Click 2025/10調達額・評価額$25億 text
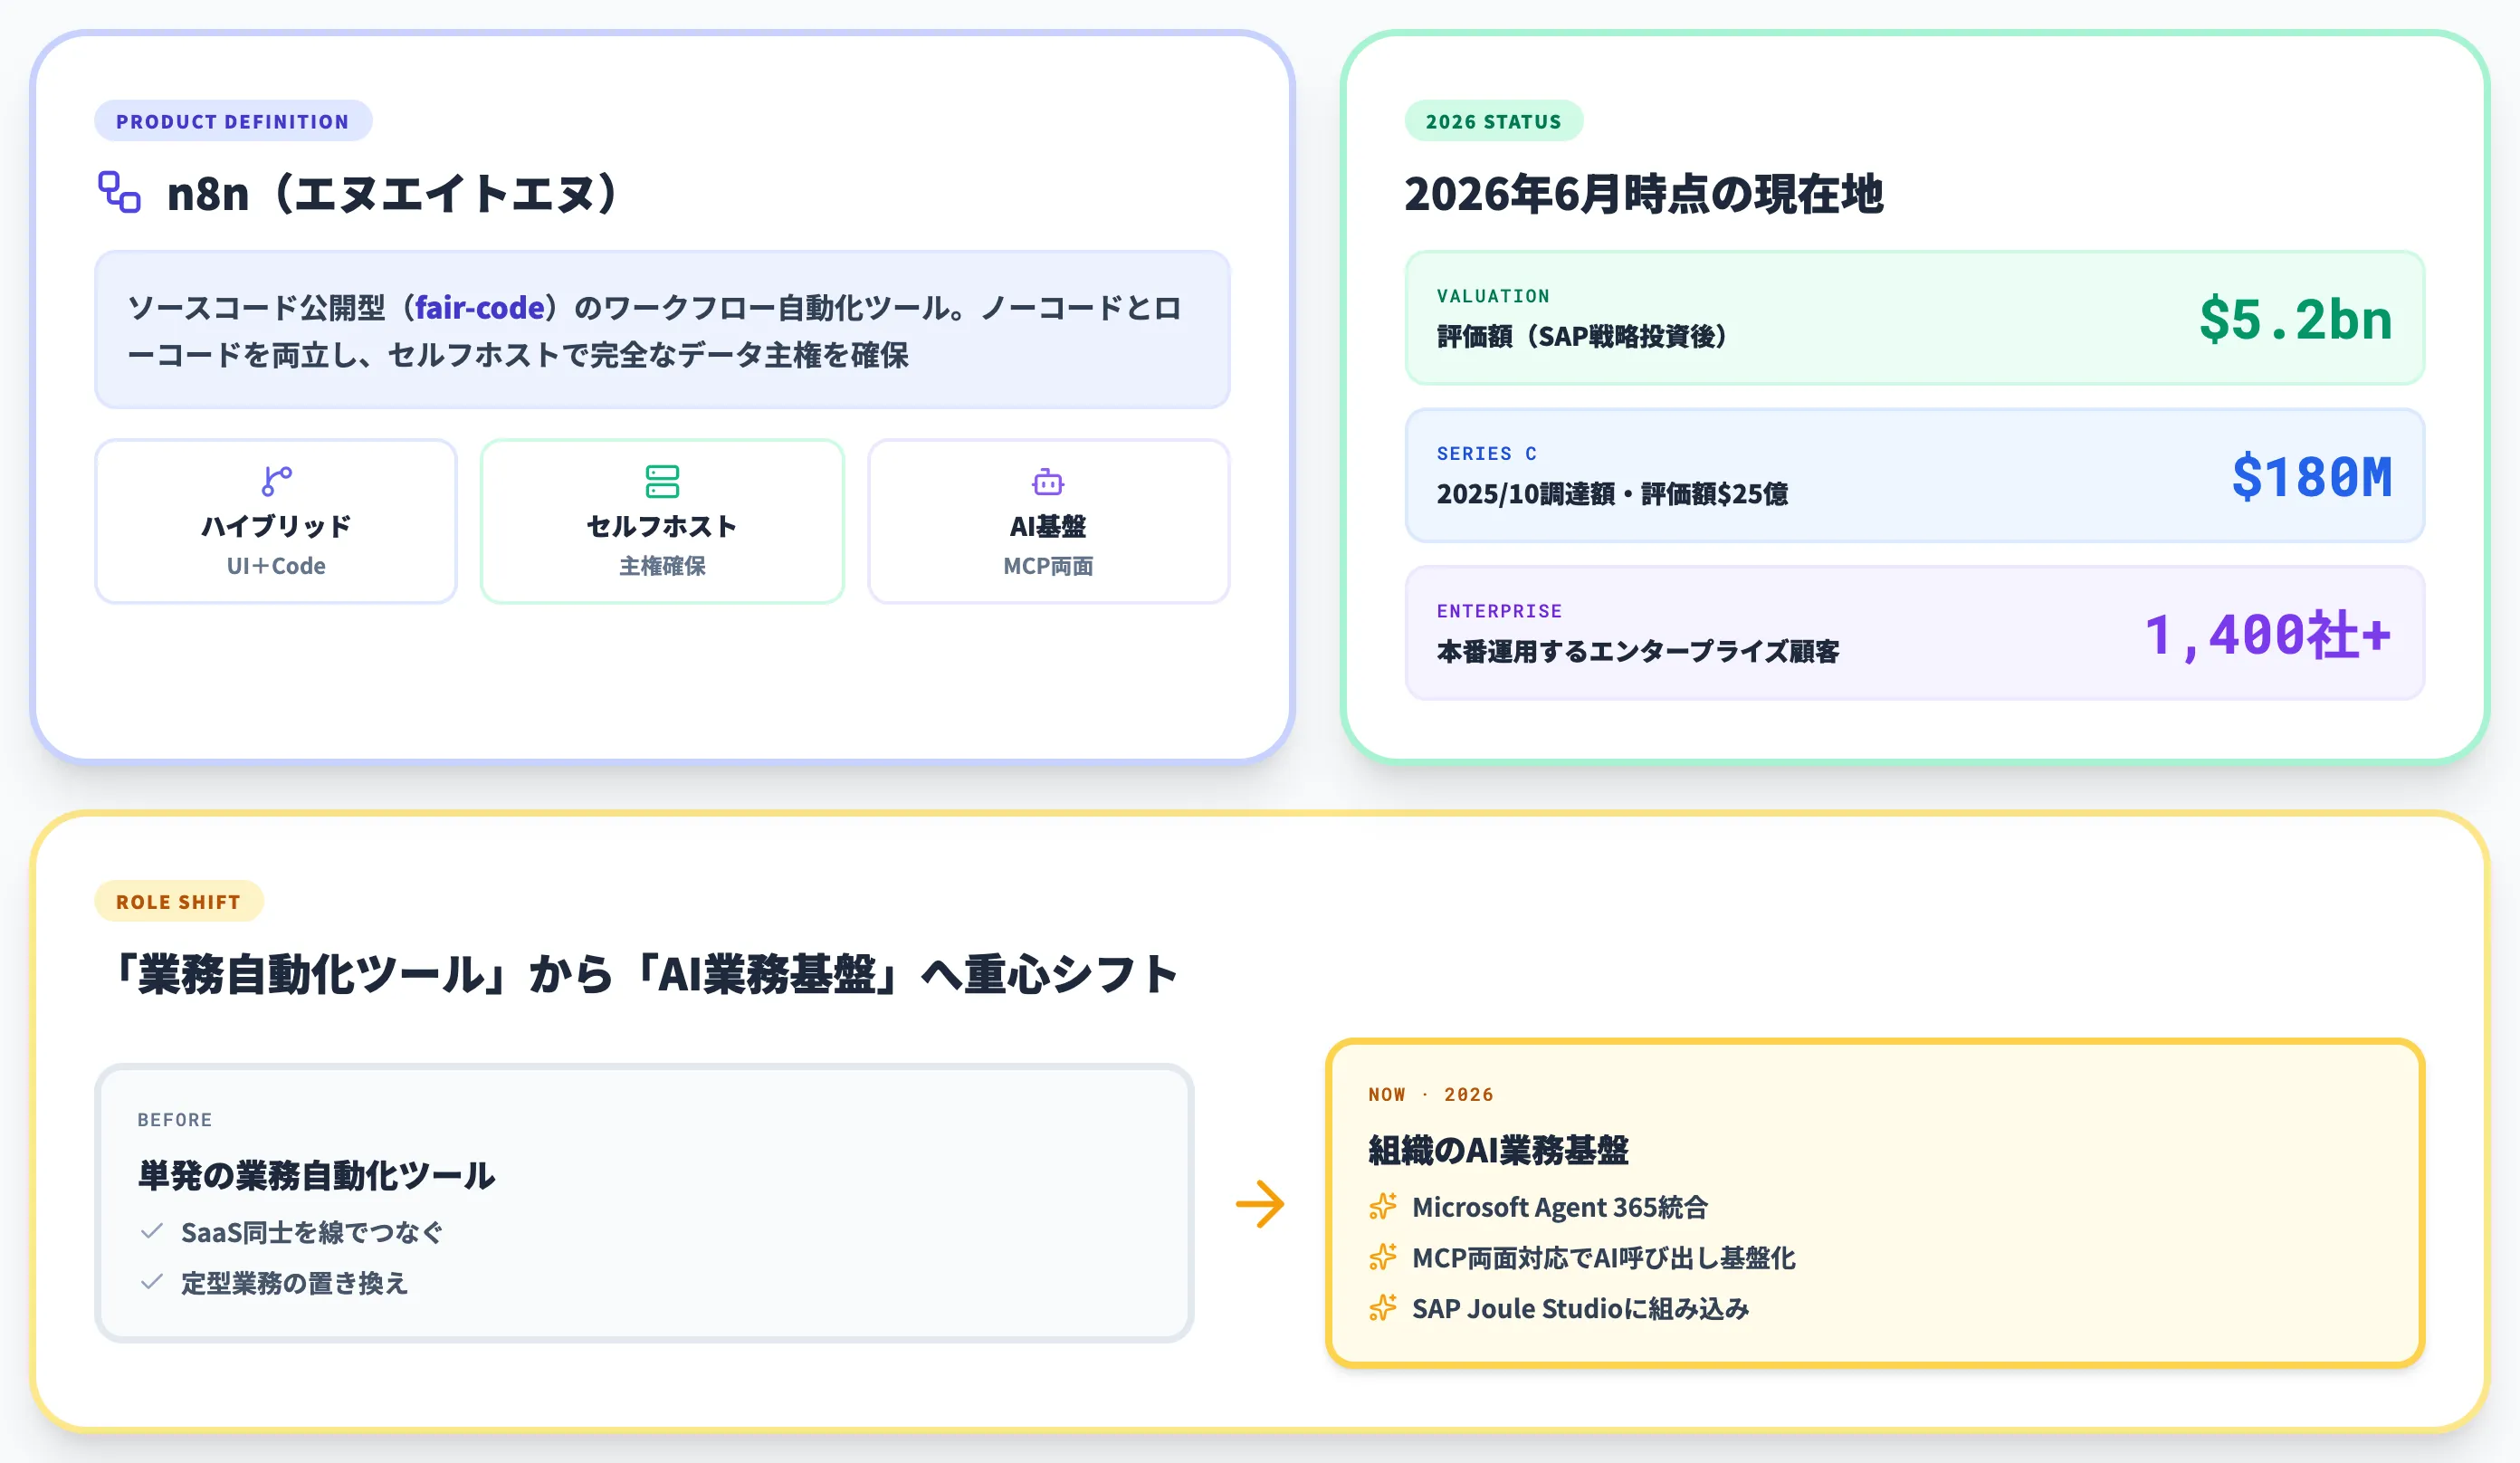 [x=1612, y=494]
